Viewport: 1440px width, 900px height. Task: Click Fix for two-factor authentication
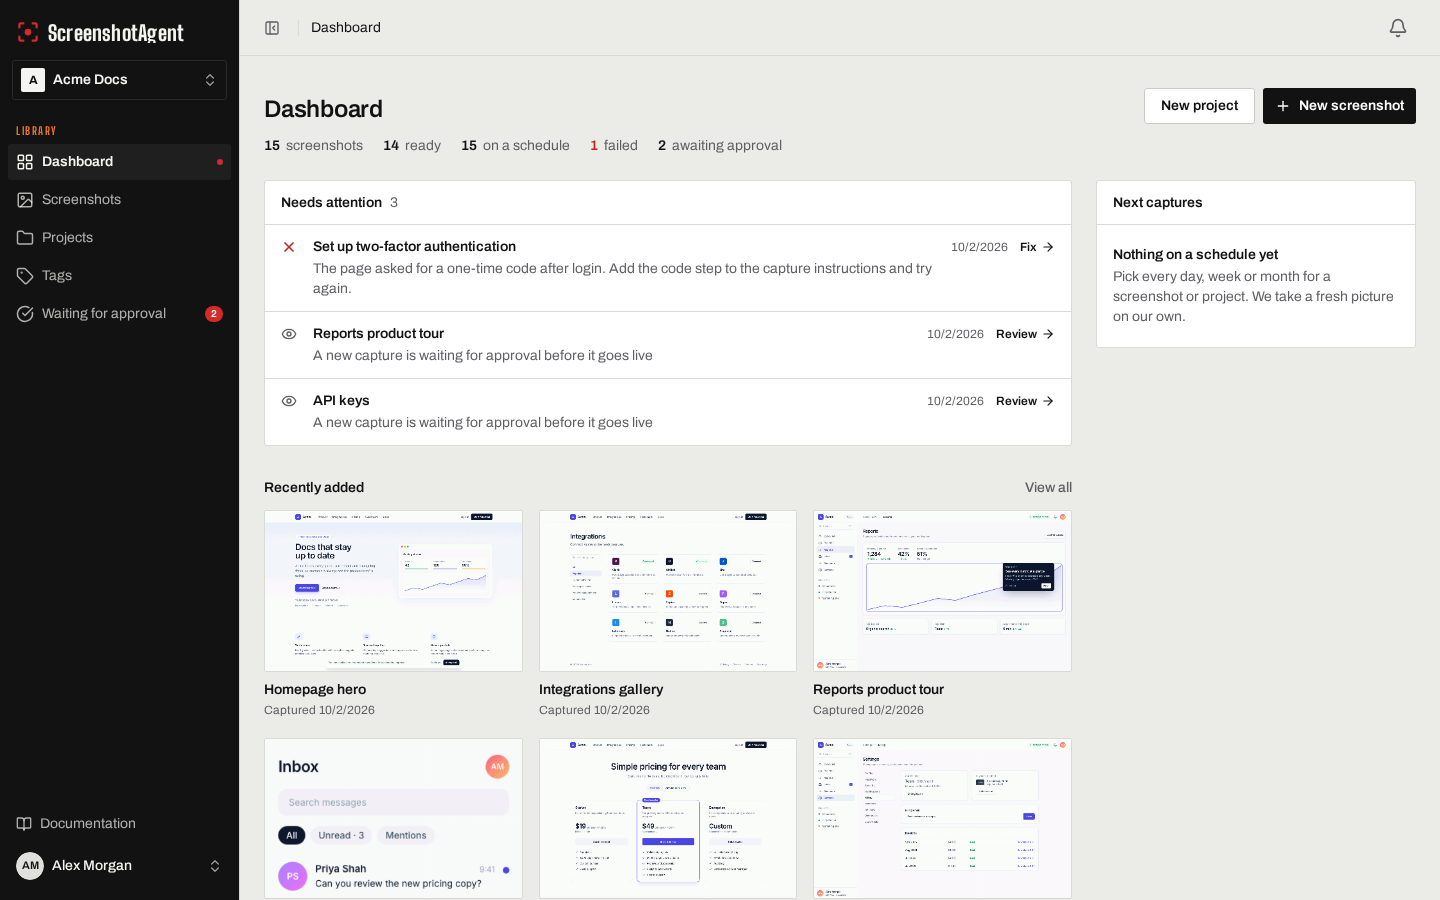[1037, 247]
